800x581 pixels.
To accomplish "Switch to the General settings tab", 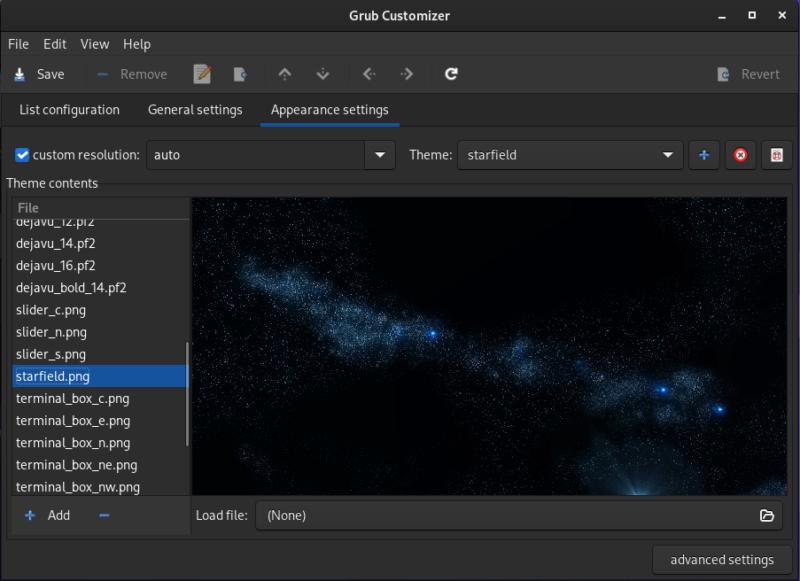I will 195,110.
